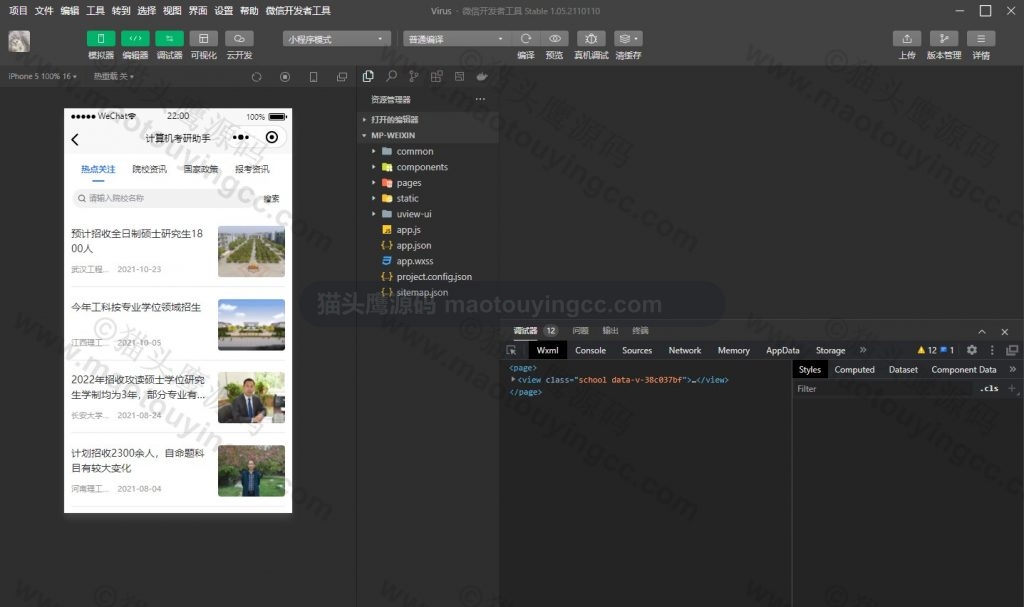Screen dimensions: 1024x607
Task: Open the 小程序模式 mode dropdown
Action: click(x=336, y=39)
